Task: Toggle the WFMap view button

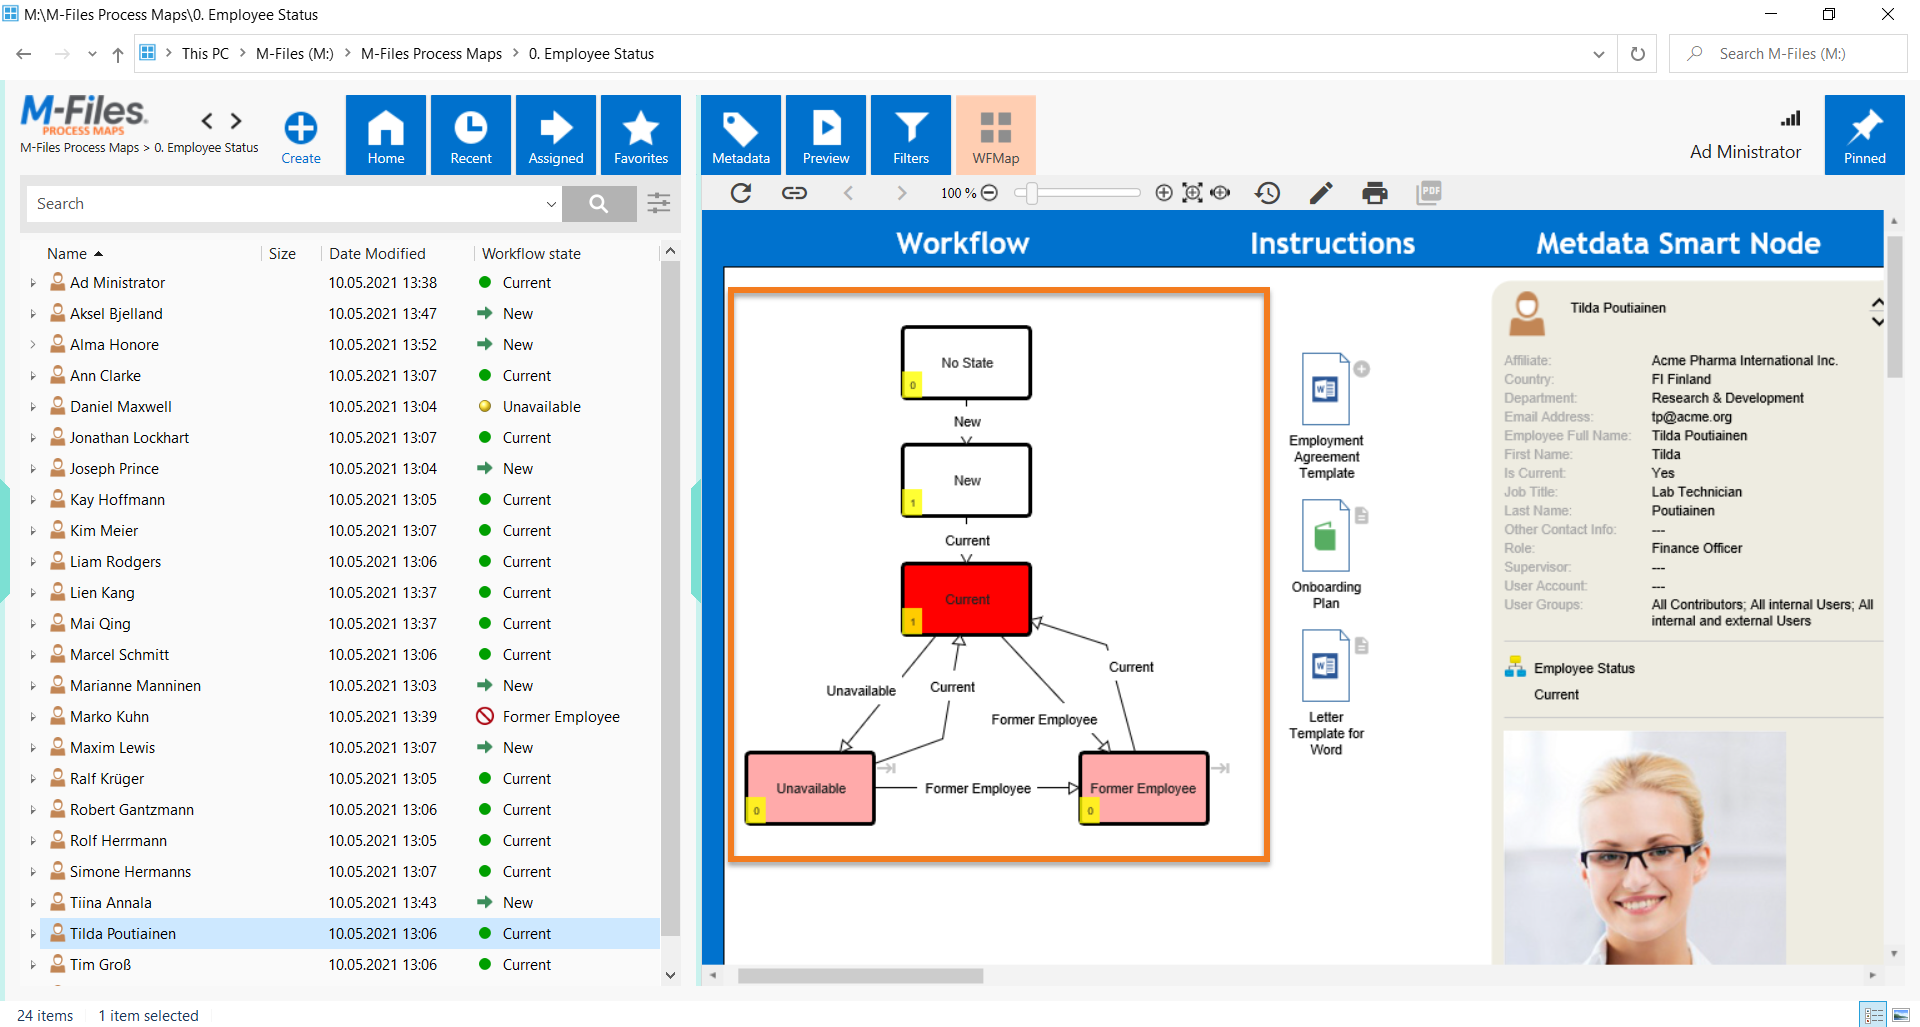Action: tap(995, 135)
